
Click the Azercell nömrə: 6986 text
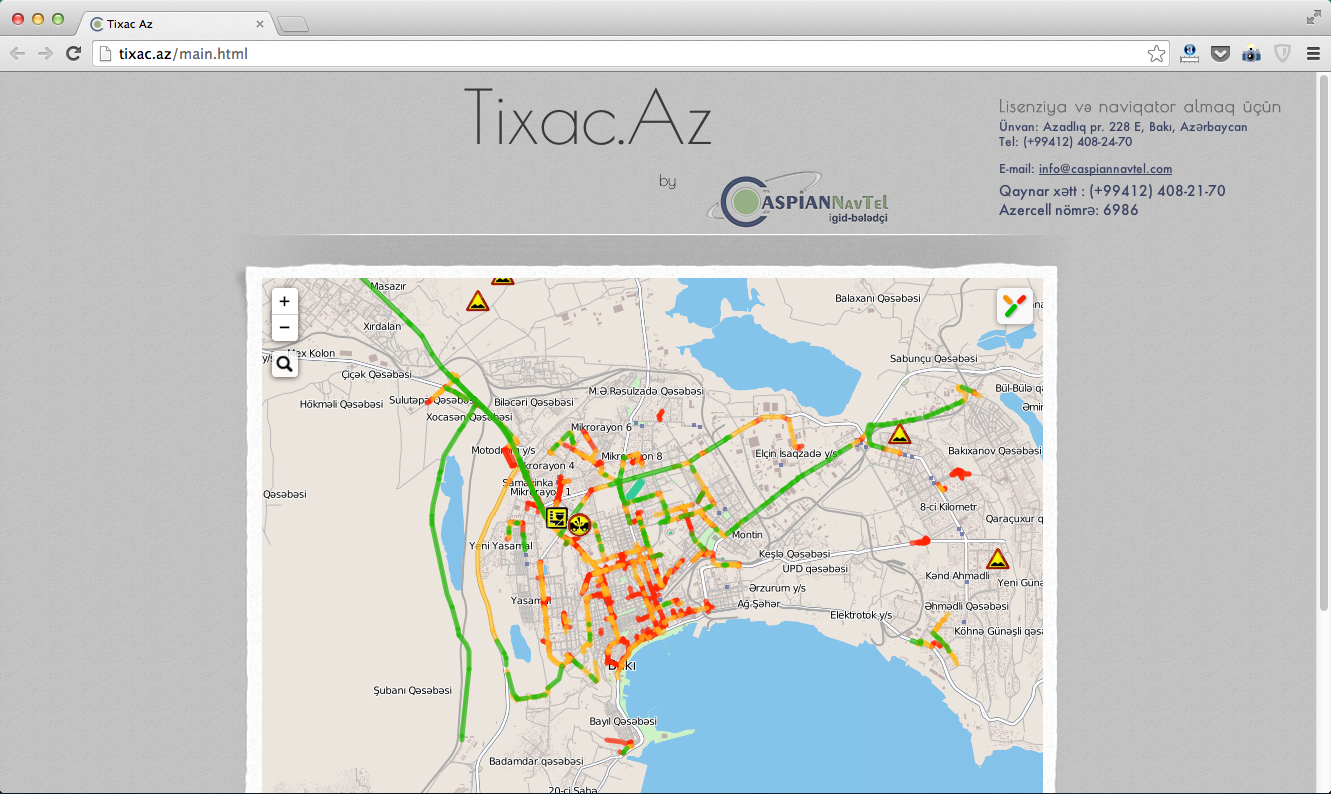click(x=1068, y=210)
